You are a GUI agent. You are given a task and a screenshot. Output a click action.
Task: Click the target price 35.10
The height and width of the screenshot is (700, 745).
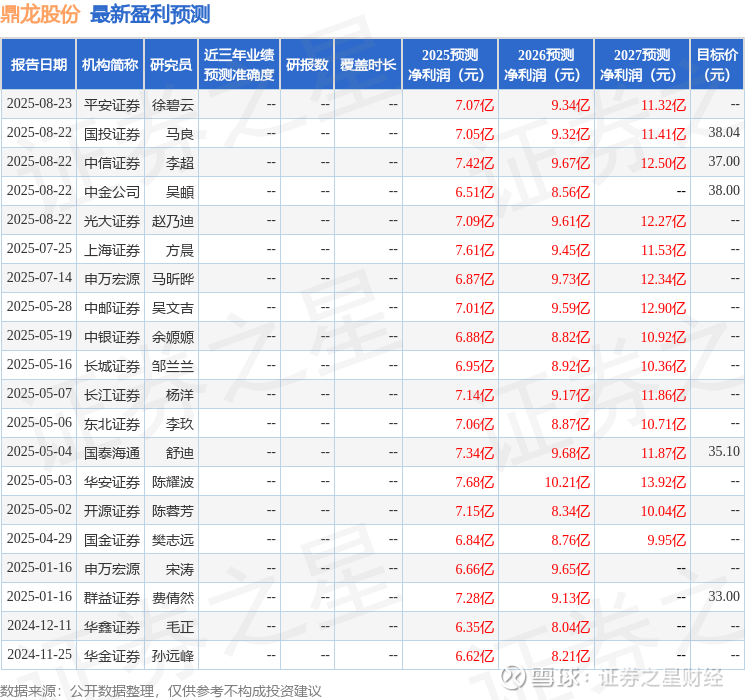point(724,451)
